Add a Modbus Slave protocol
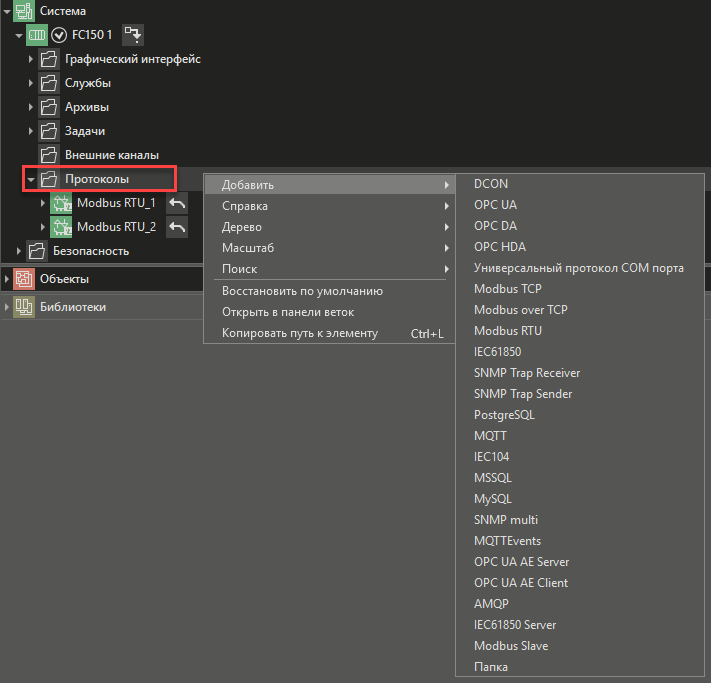The image size is (711, 683). pyautogui.click(x=580, y=646)
